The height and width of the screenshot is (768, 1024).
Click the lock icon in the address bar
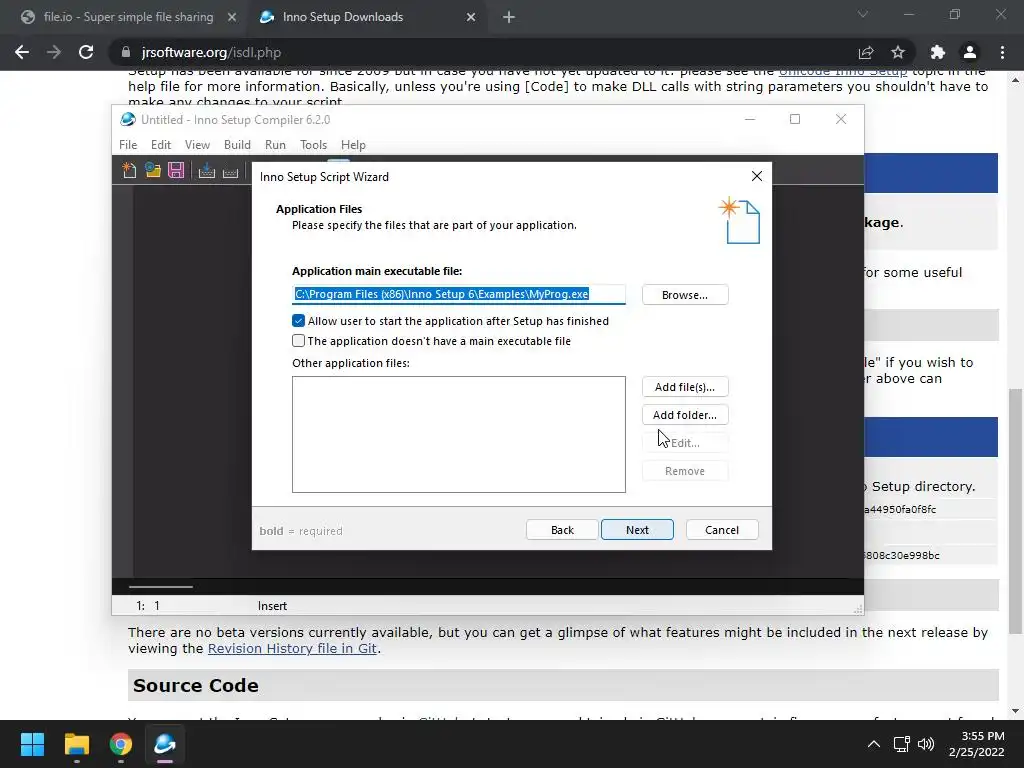[125, 52]
